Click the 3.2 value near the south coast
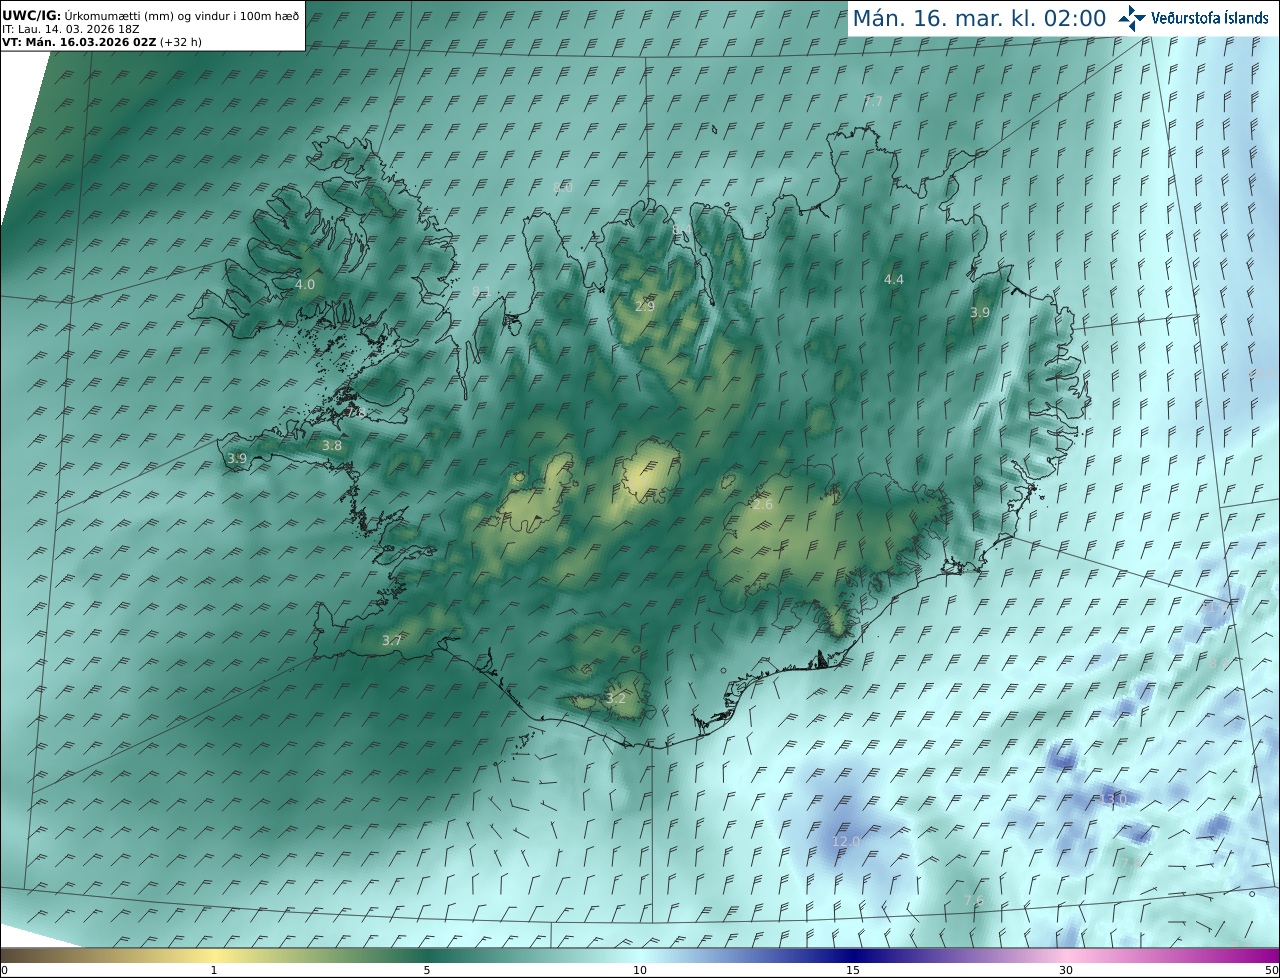This screenshot has height=978, width=1280. point(616,698)
